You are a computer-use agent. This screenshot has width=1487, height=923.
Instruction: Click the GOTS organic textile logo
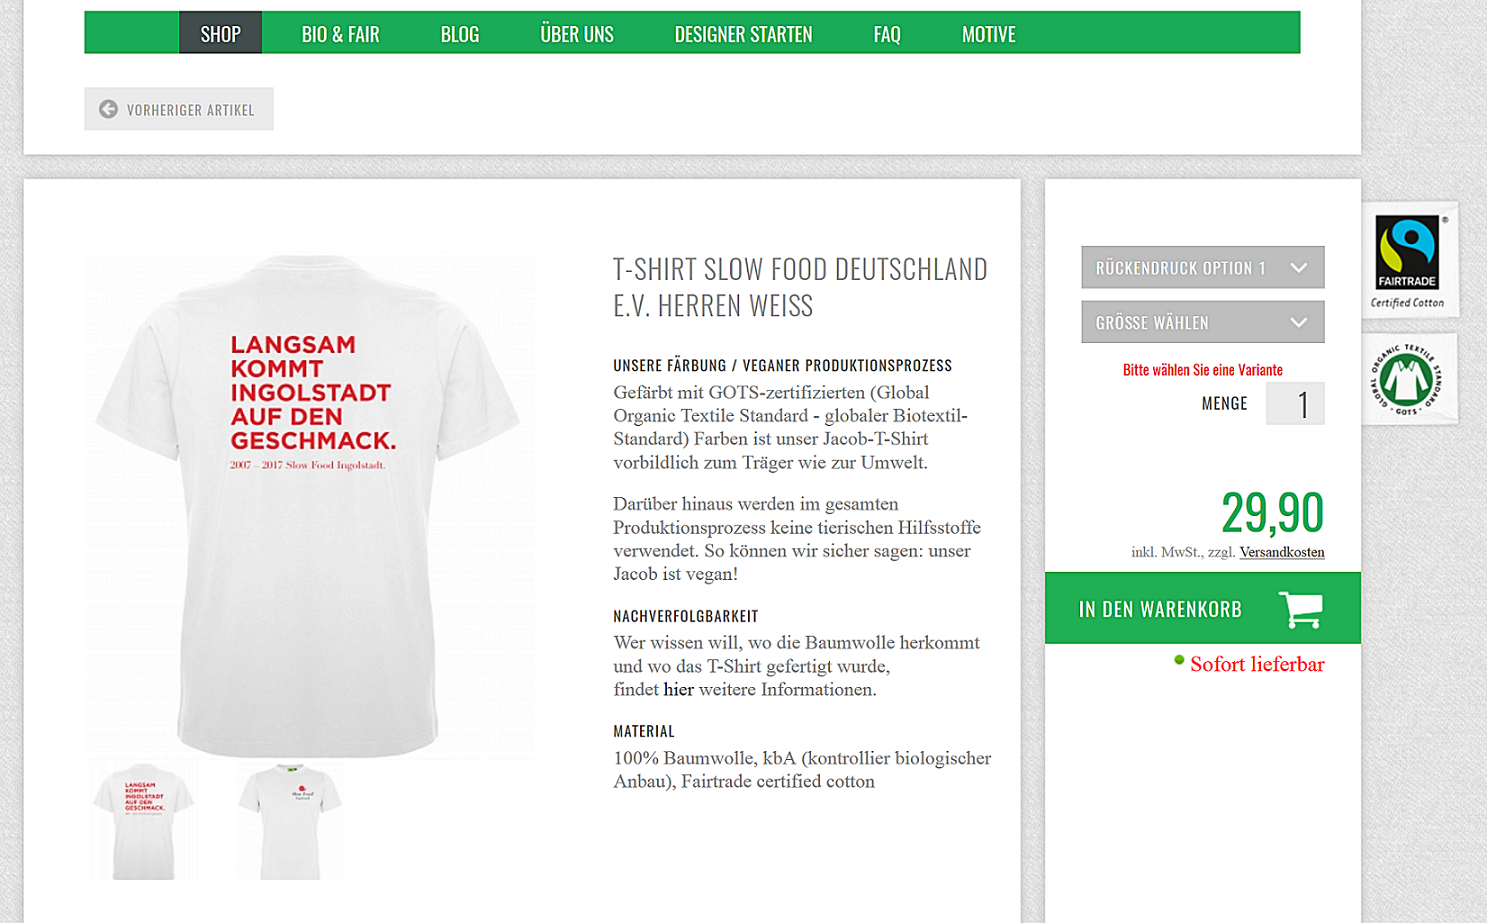point(1406,380)
